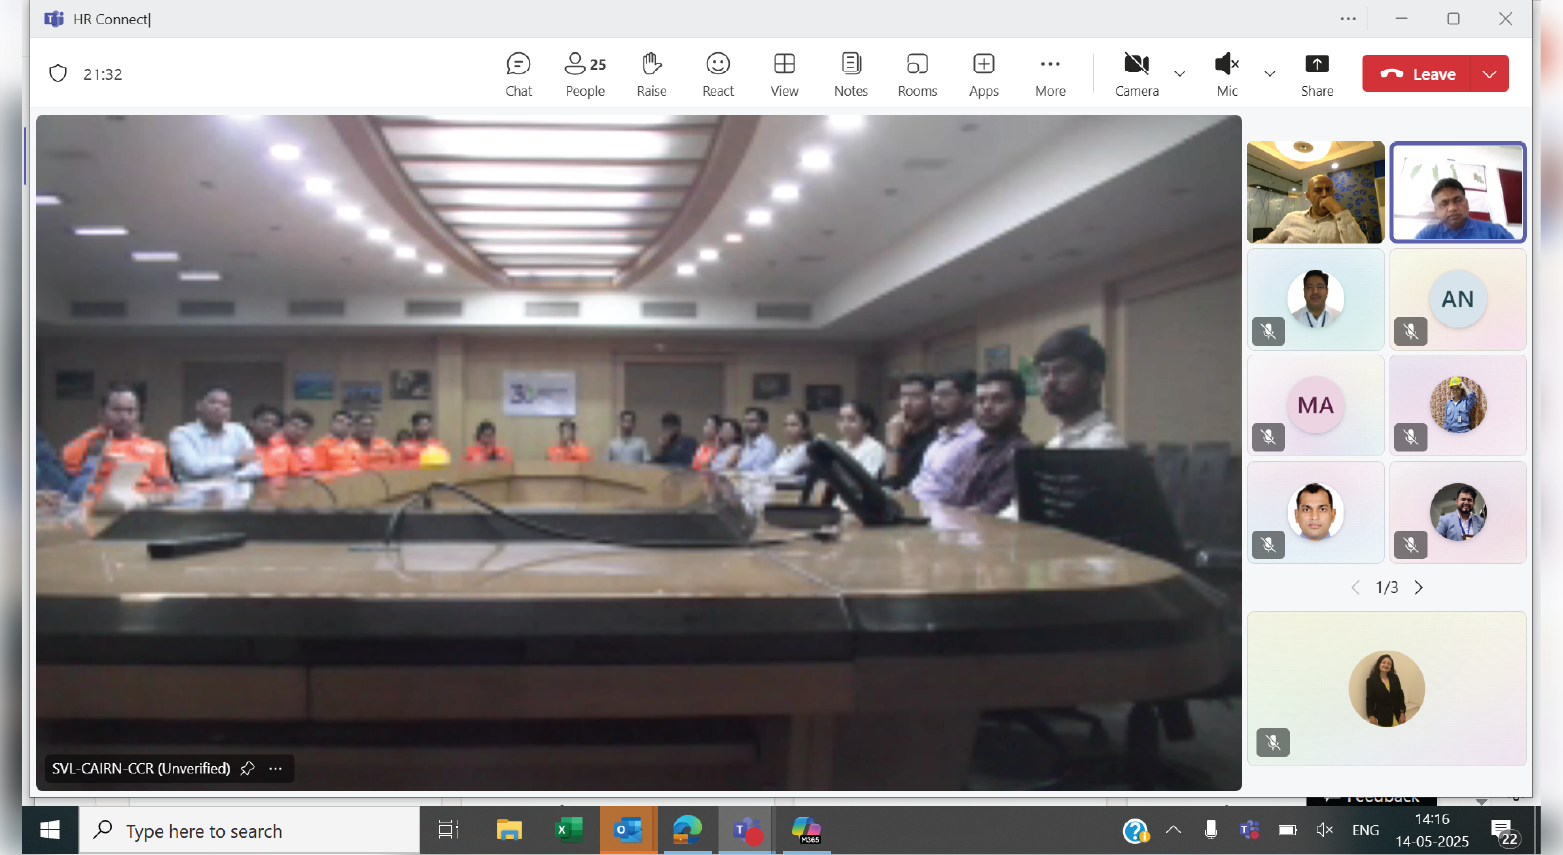Leave the meeting

1418,74
